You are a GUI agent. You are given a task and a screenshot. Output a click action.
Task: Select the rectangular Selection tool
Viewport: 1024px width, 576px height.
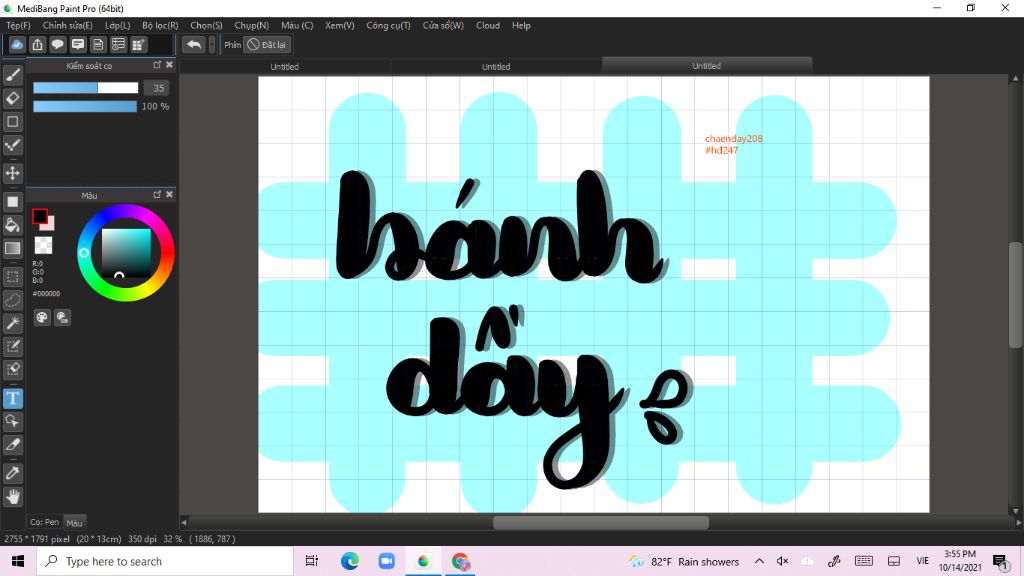(x=12, y=277)
